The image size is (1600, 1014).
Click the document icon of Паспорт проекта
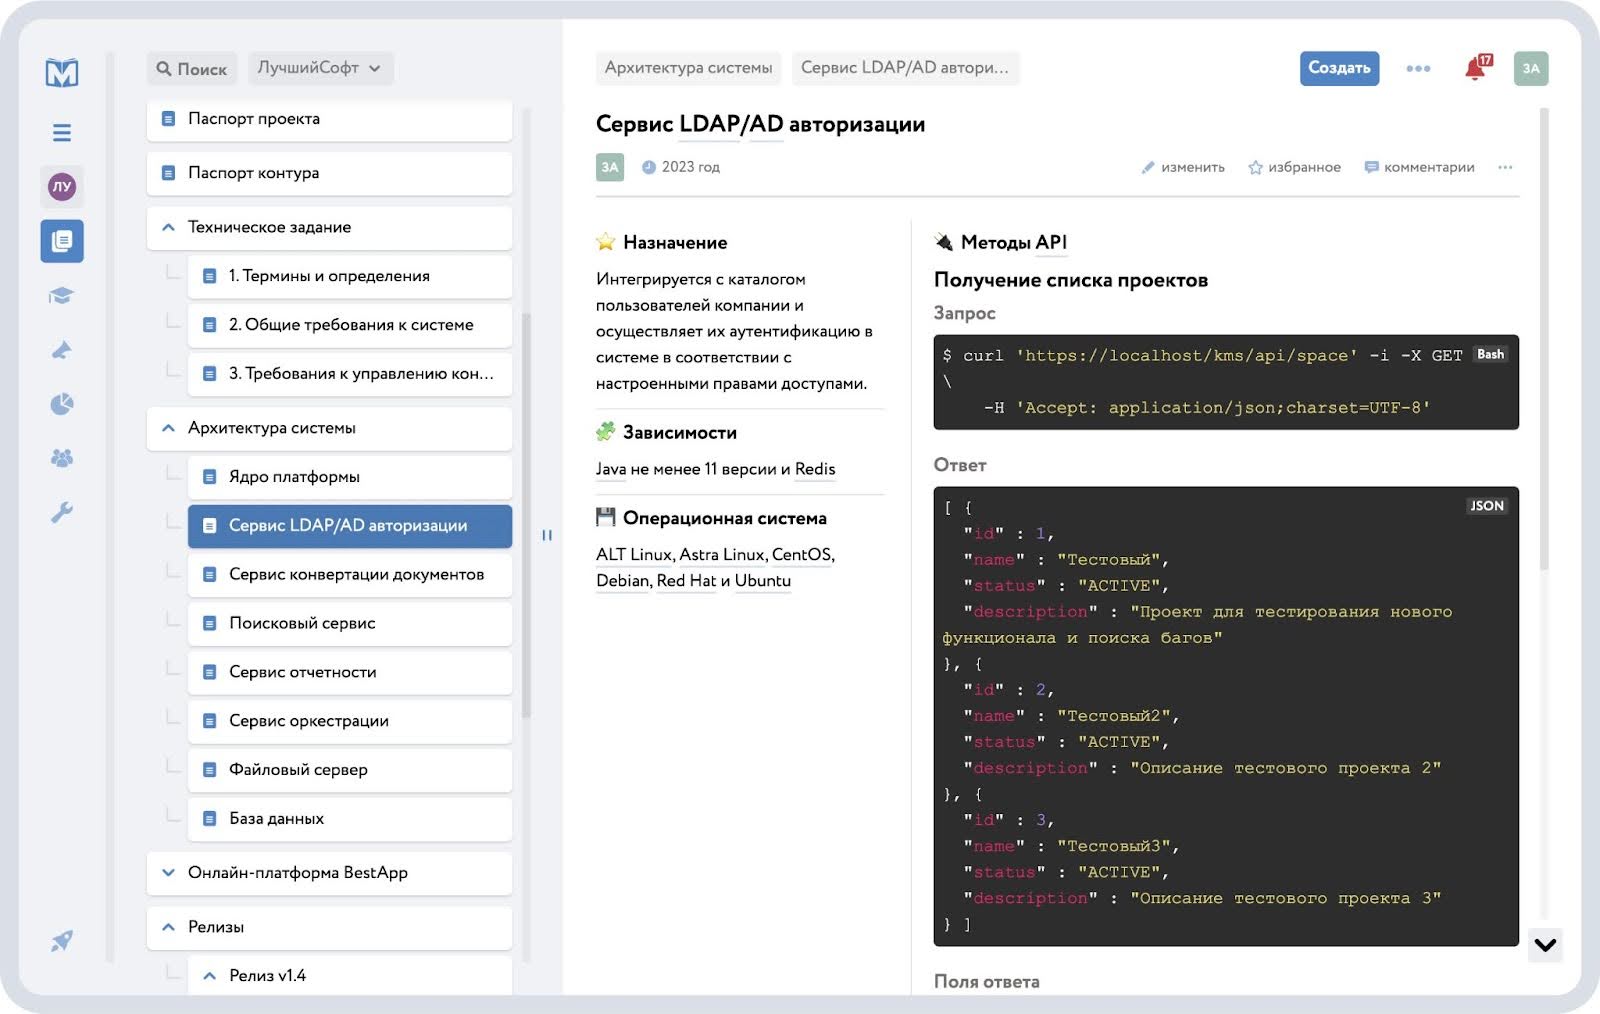tap(169, 119)
